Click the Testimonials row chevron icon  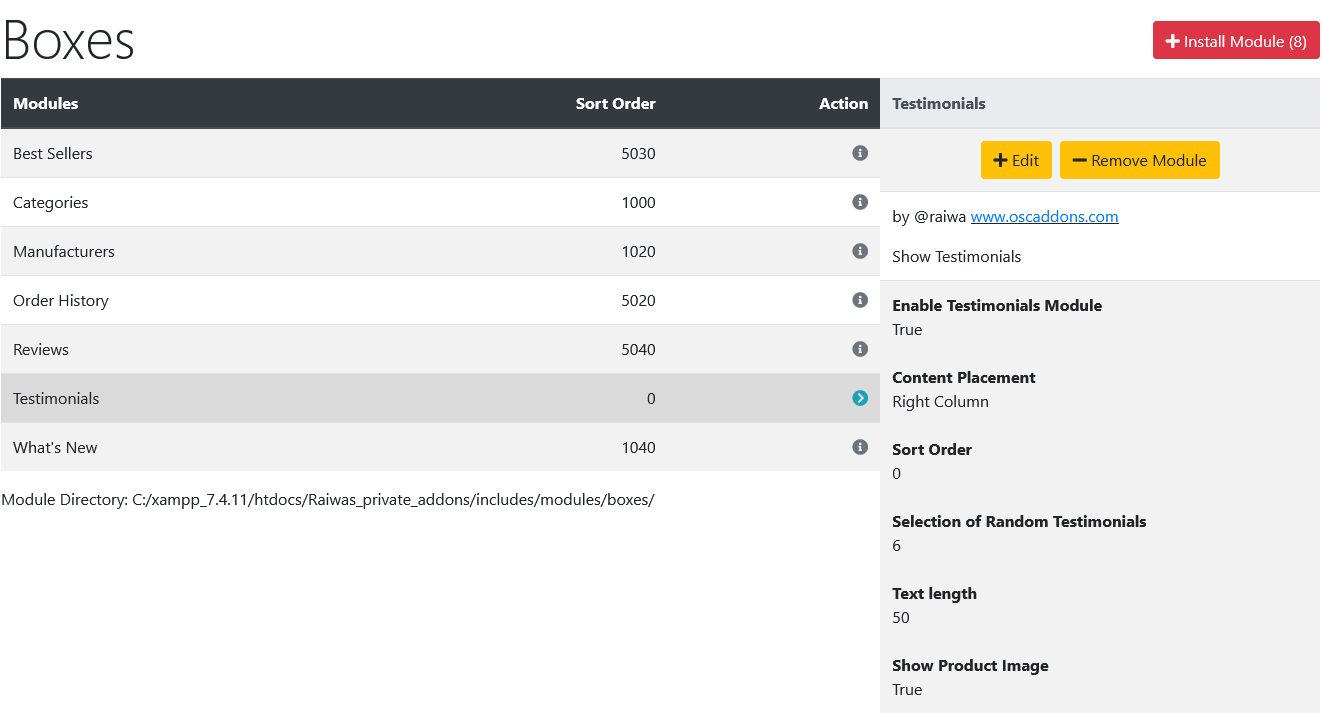pos(860,398)
